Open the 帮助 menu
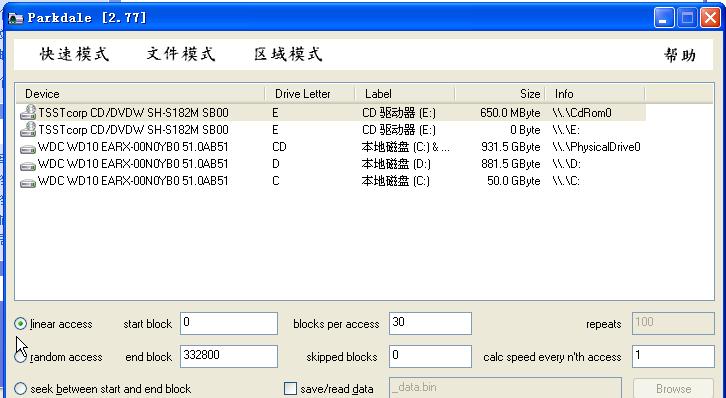 tap(680, 55)
